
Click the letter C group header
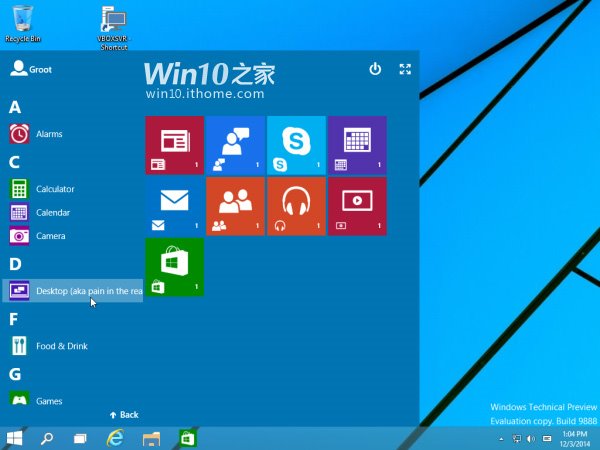14,162
